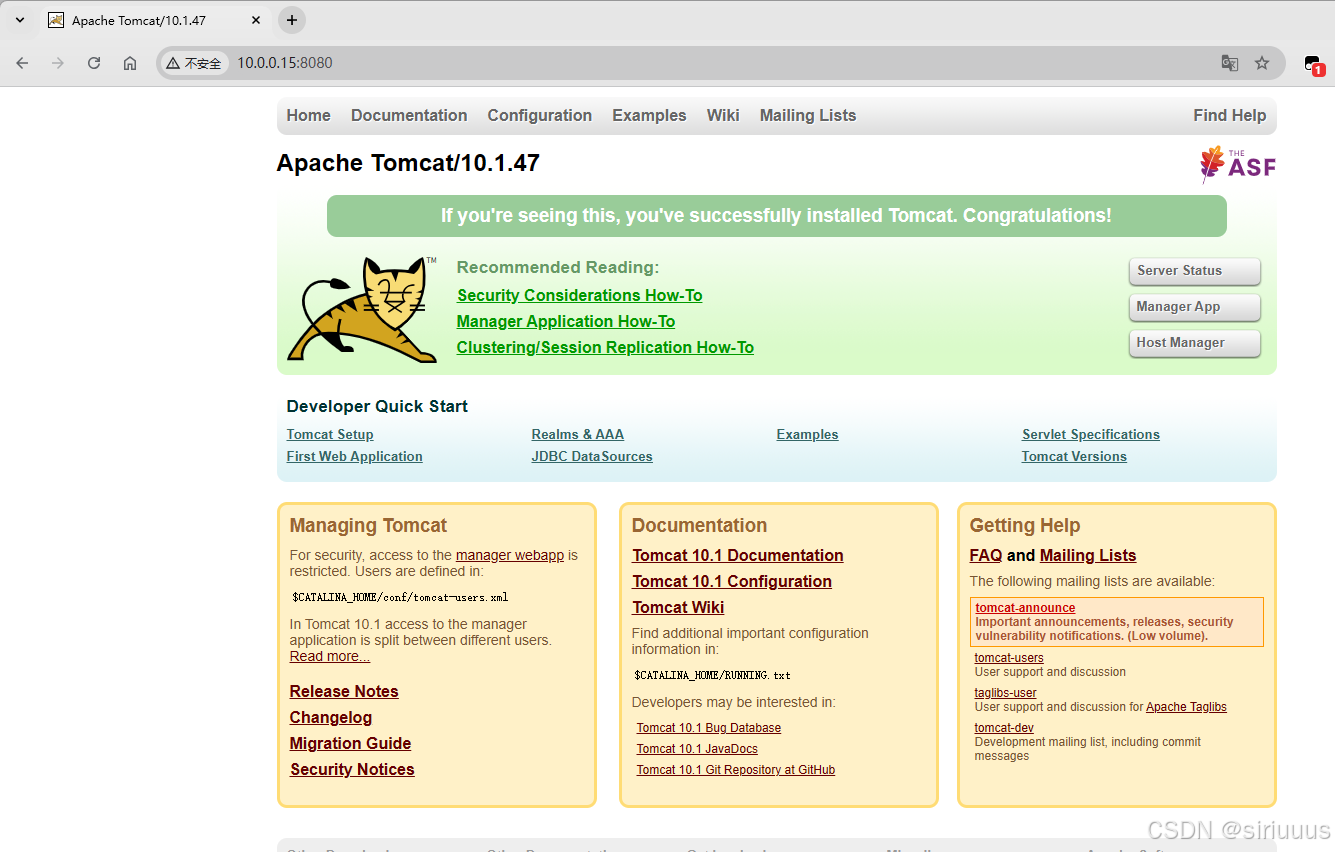
Task: Open Security Considerations How-To link
Action: [580, 295]
